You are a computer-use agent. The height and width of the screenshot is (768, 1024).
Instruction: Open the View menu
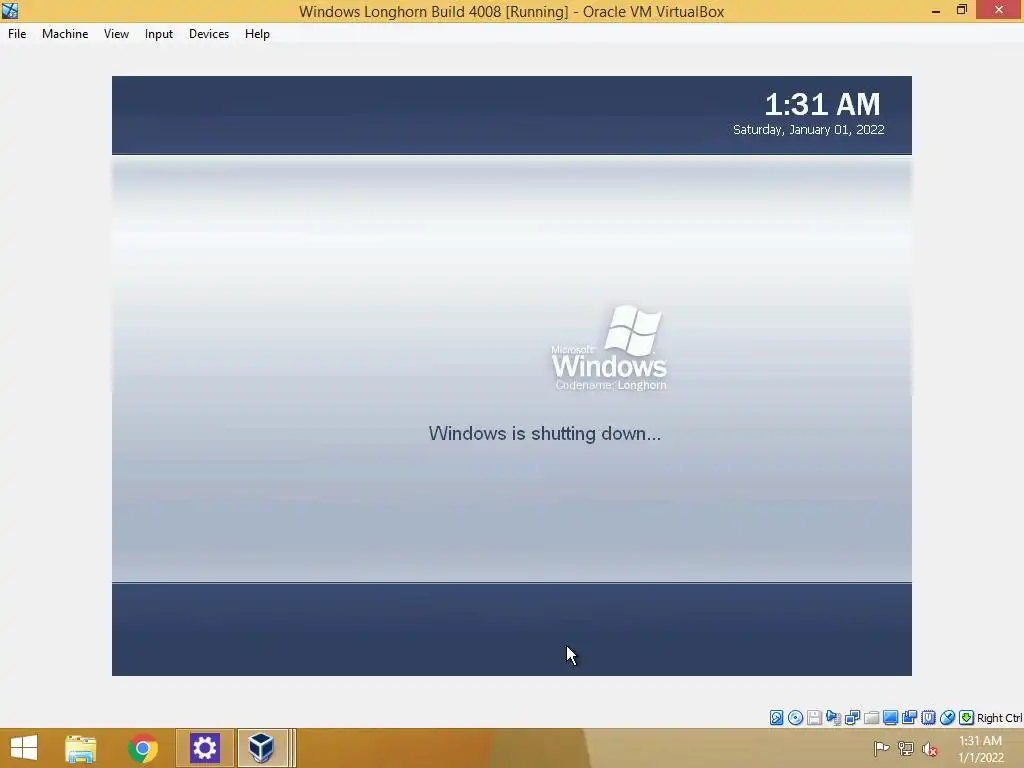(116, 34)
